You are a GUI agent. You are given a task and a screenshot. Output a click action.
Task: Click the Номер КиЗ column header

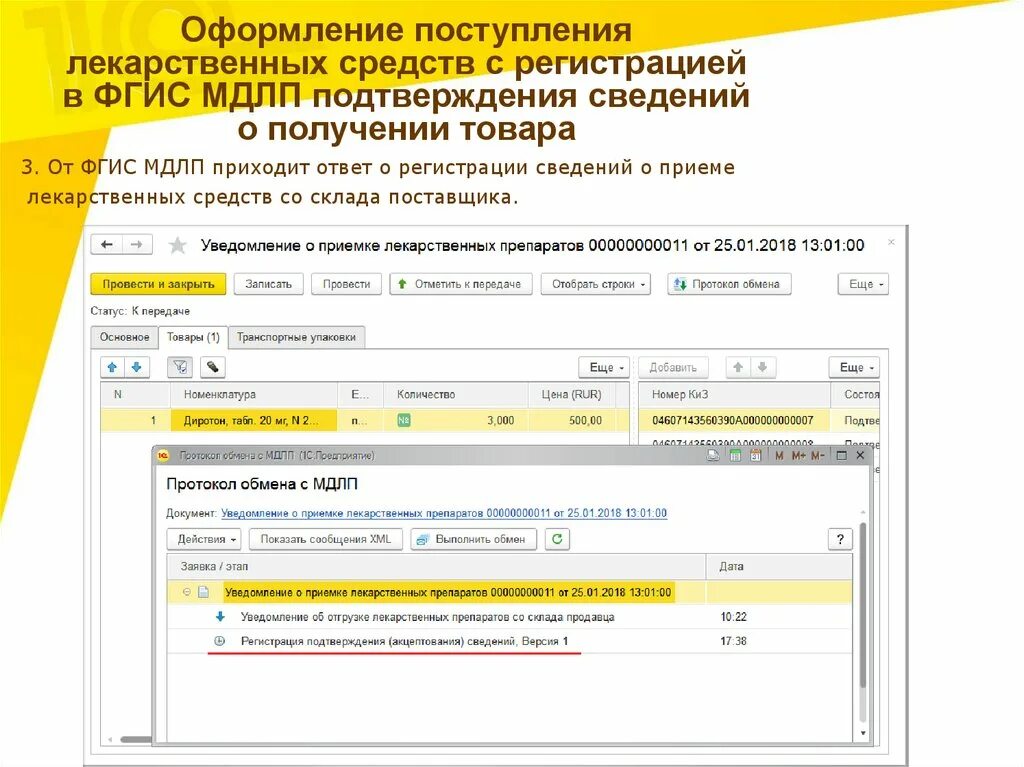733,395
